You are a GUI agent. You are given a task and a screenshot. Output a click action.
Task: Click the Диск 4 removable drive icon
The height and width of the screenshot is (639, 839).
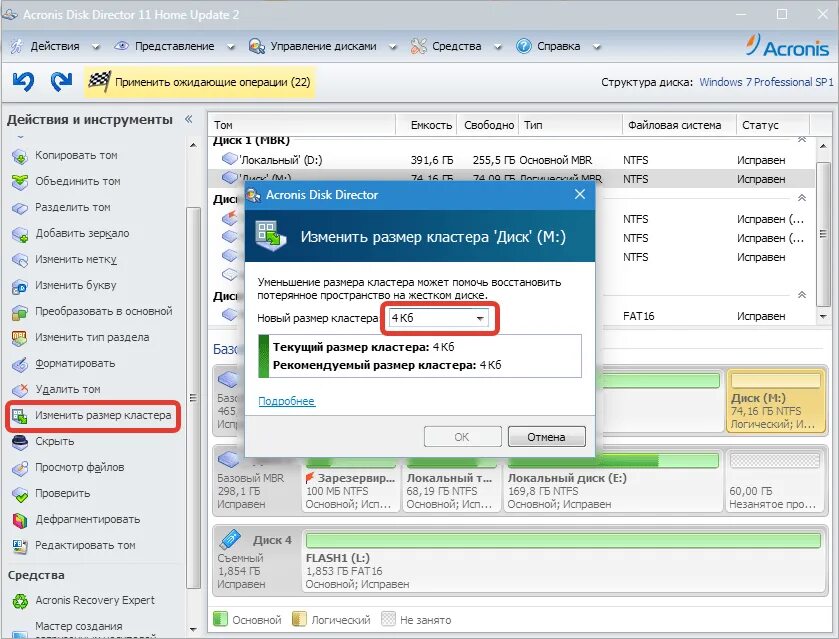[231, 539]
